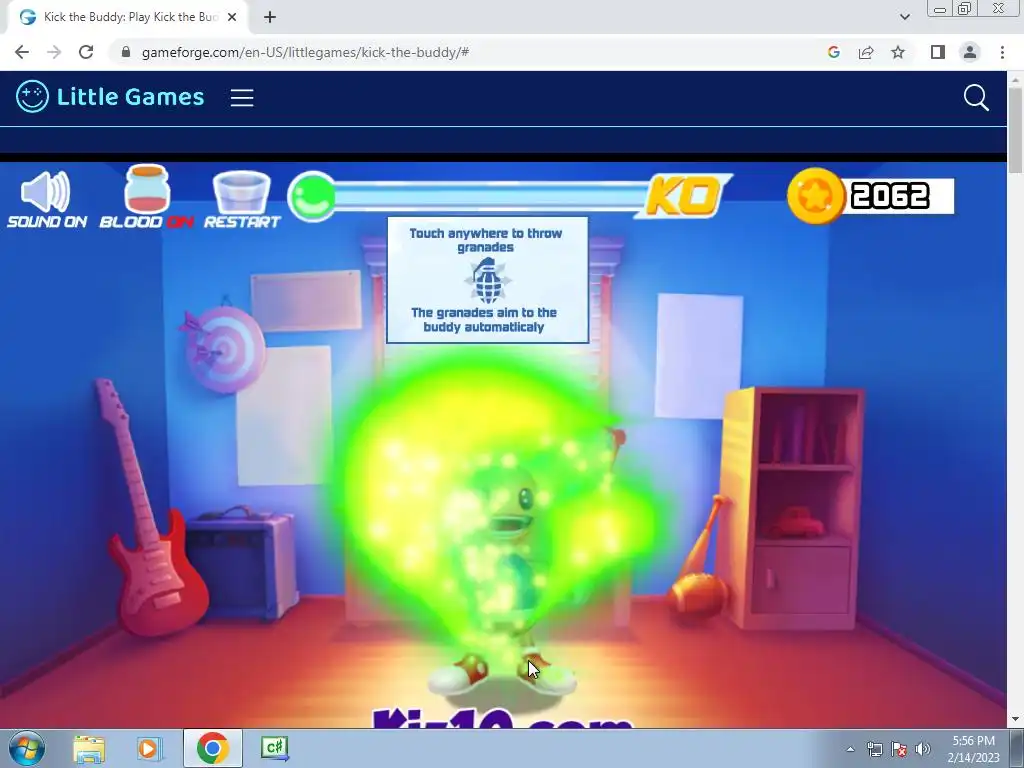Click the Little Games title link
The height and width of the screenshot is (768, 1024).
pyautogui.click(x=131, y=97)
